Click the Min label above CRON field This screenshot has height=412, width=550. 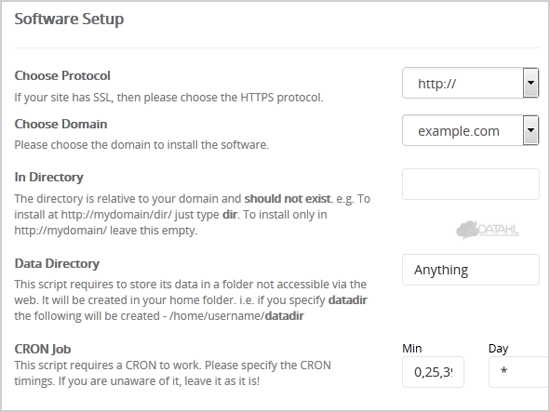412,349
